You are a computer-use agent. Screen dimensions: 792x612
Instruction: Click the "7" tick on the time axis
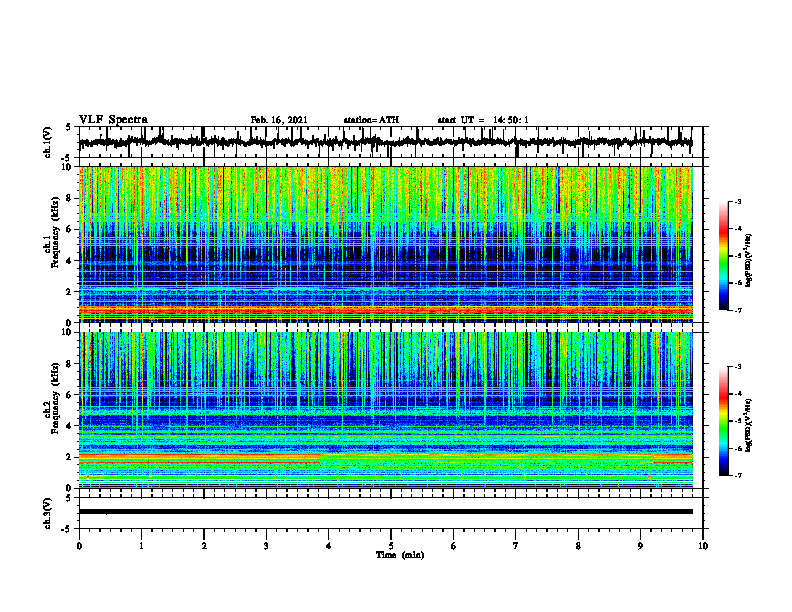[516, 546]
